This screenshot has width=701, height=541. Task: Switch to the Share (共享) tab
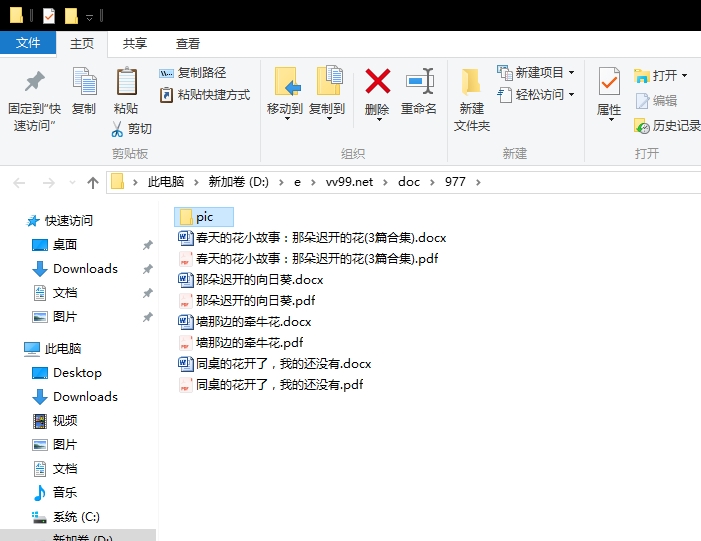click(x=135, y=43)
